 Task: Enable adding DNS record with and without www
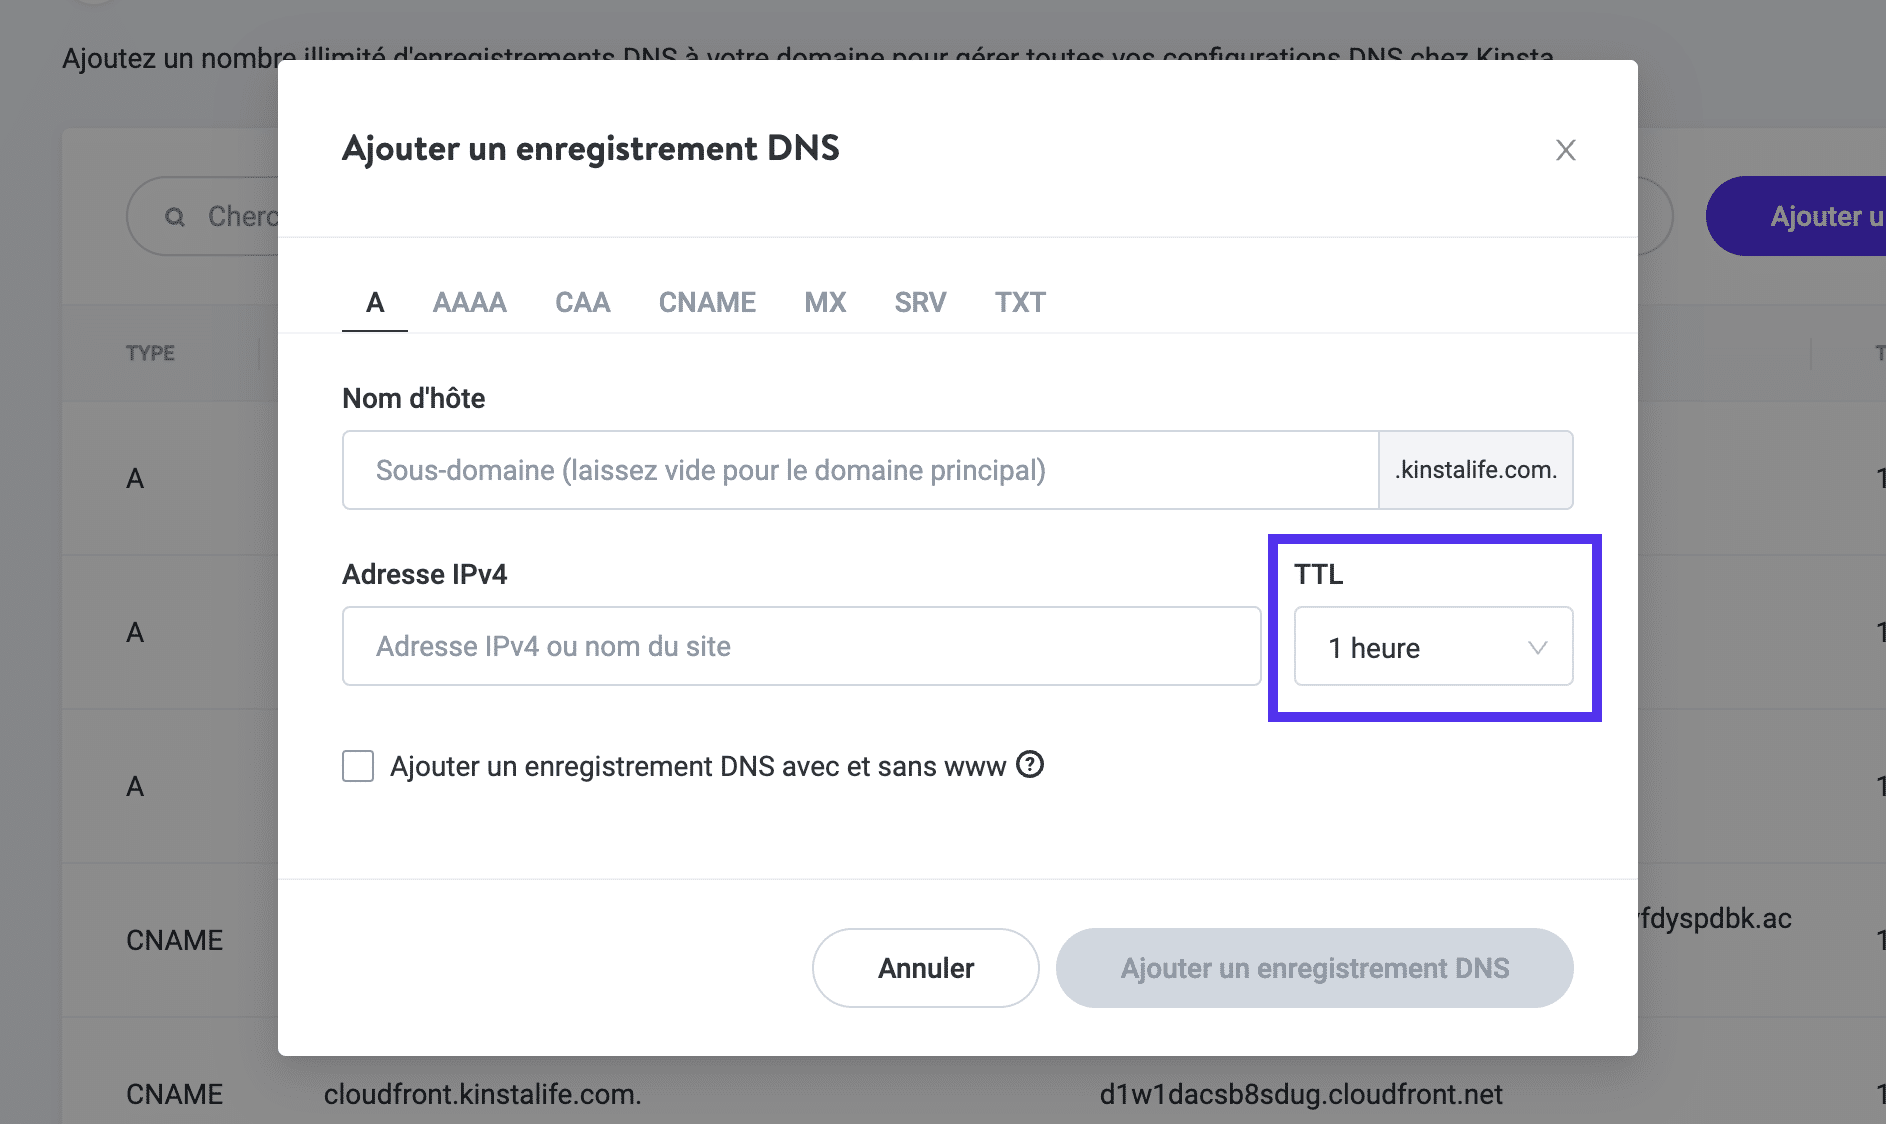(357, 766)
